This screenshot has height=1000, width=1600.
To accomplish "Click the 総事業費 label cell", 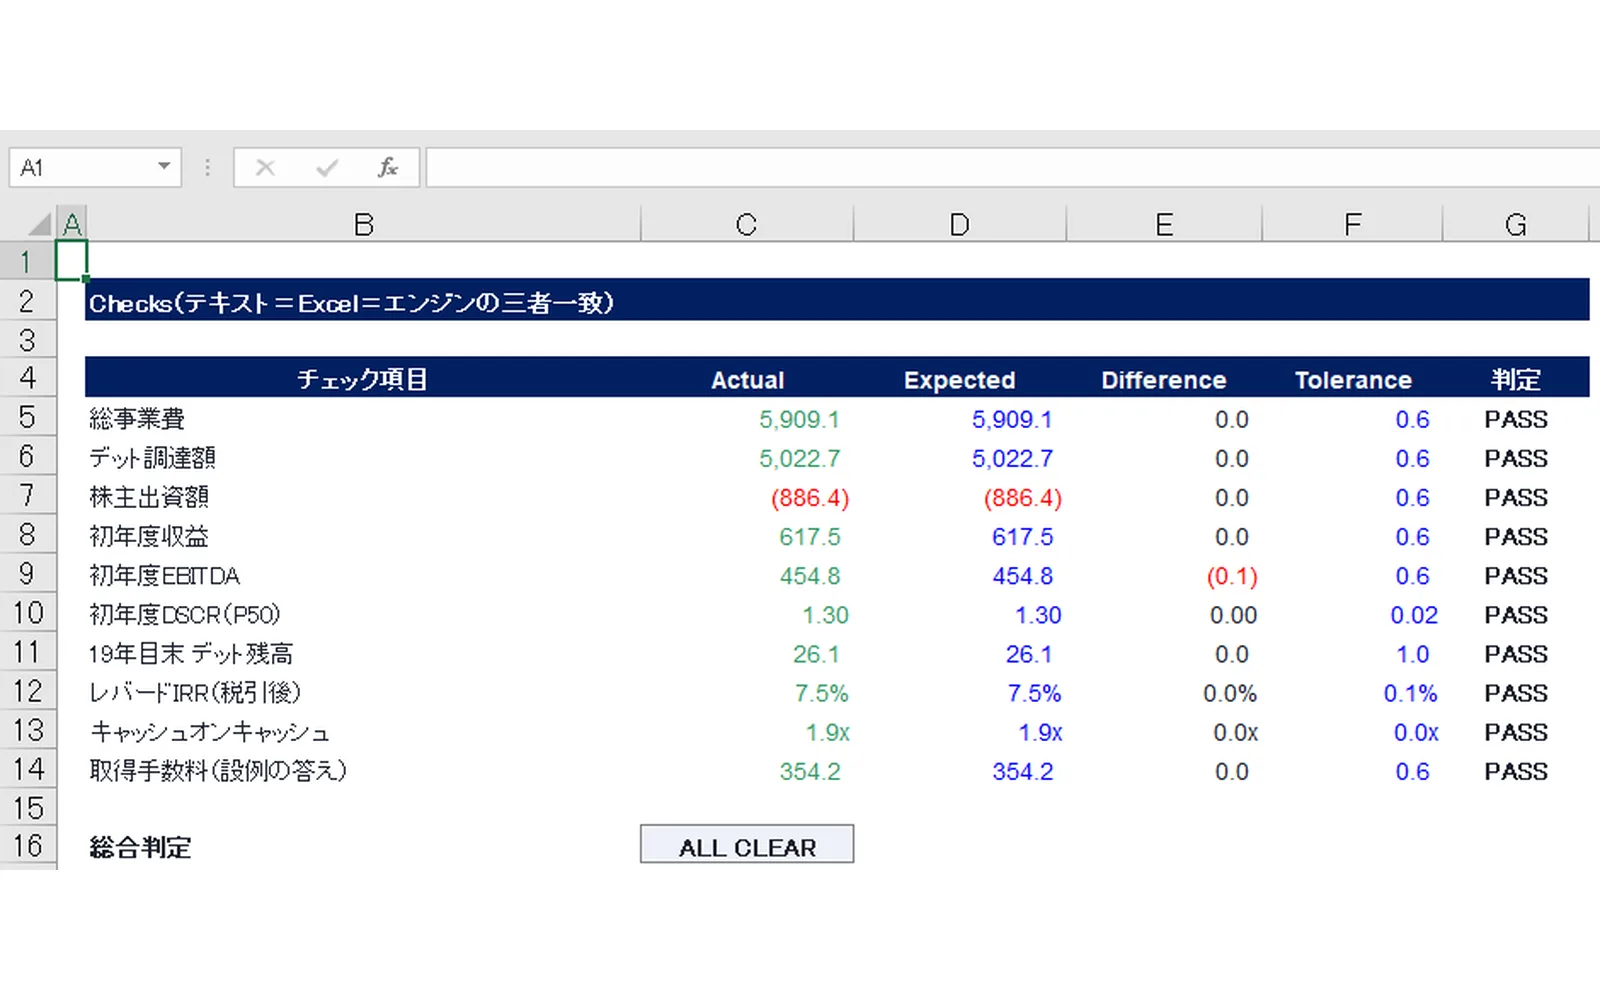I will coord(363,419).
